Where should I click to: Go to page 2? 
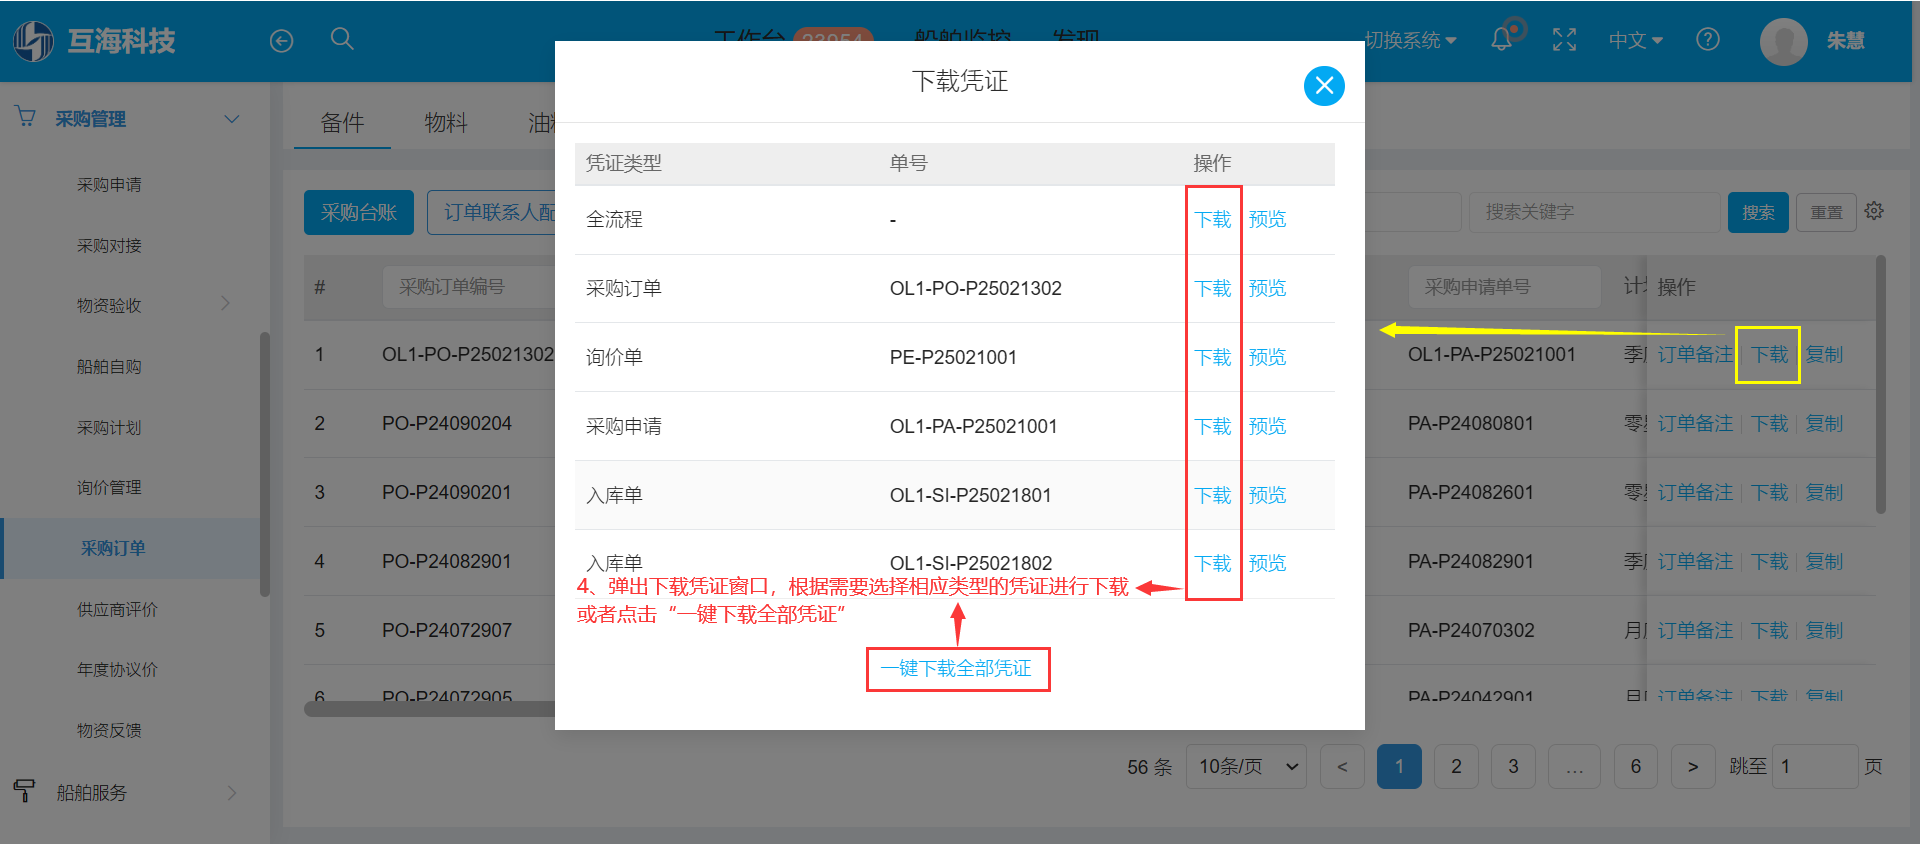coord(1456,766)
